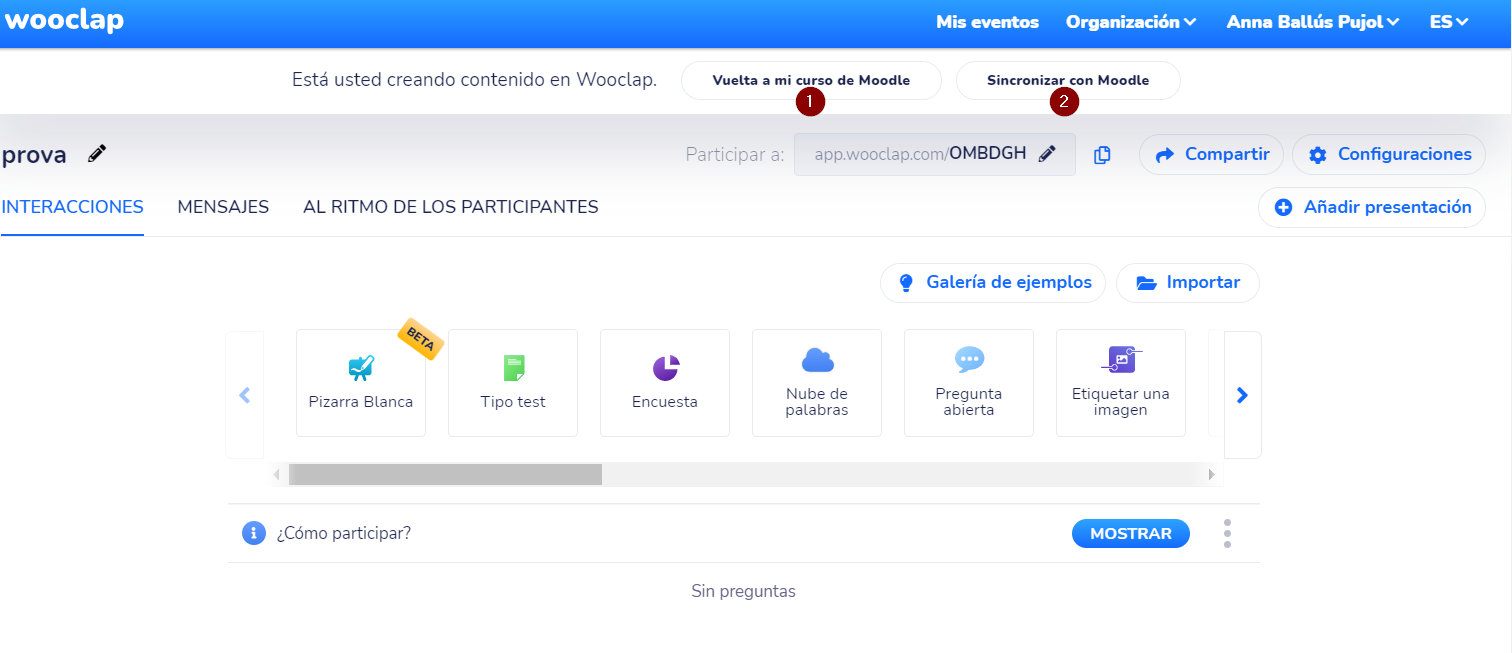This screenshot has height=653, width=1512.
Task: Edit the event name prova pencil icon
Action: tap(97, 154)
